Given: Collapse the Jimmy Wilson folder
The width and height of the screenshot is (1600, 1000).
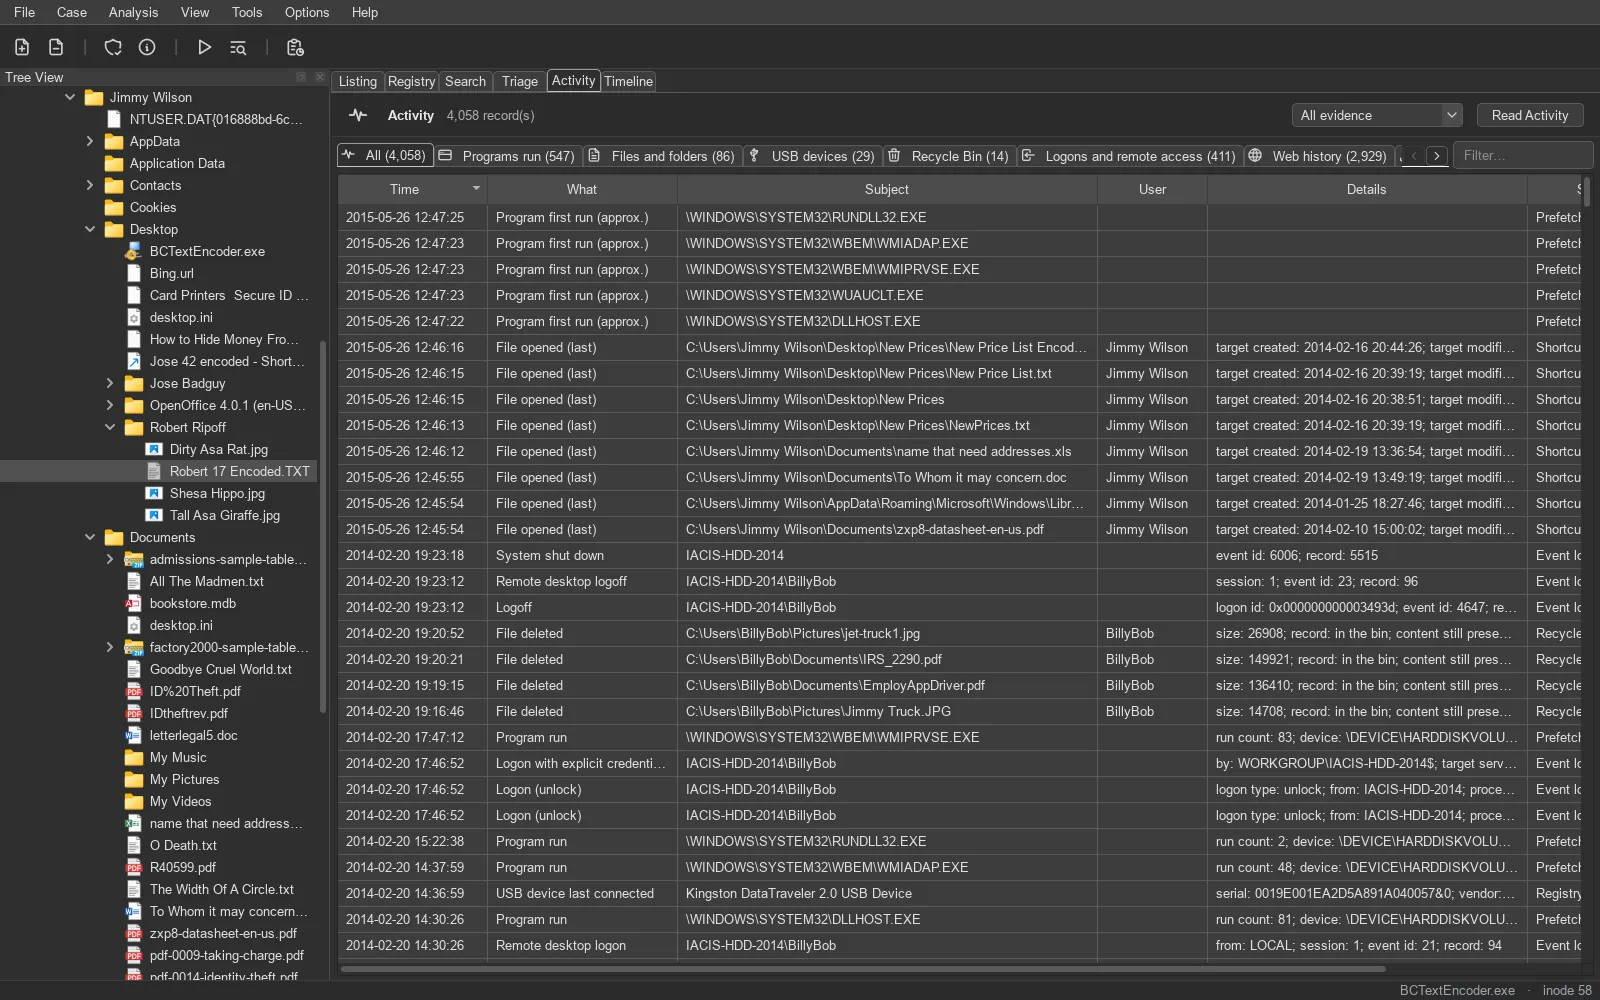Looking at the screenshot, I should tap(70, 97).
